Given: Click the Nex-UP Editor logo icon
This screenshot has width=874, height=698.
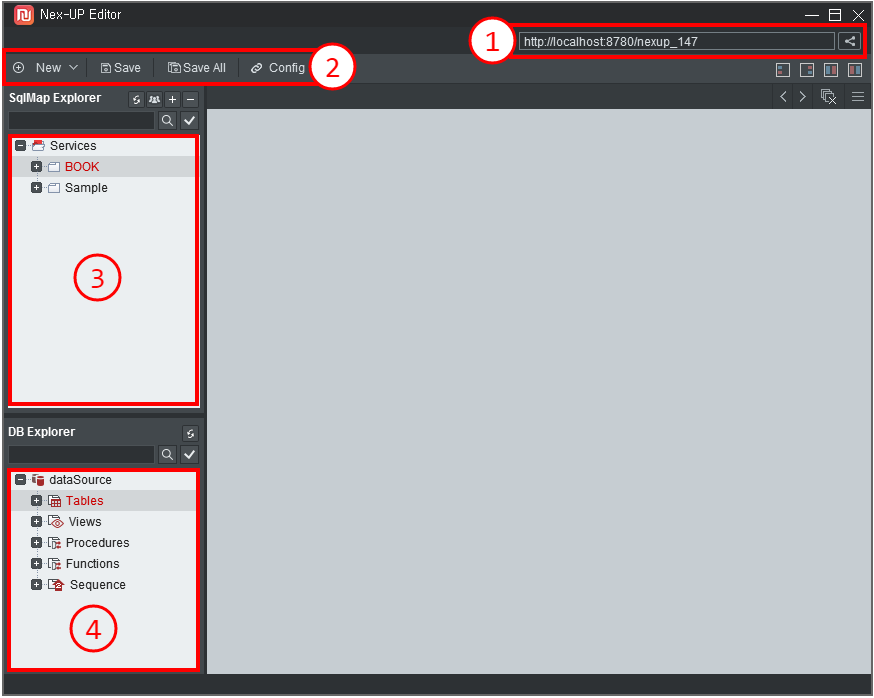Looking at the screenshot, I should point(23,15).
